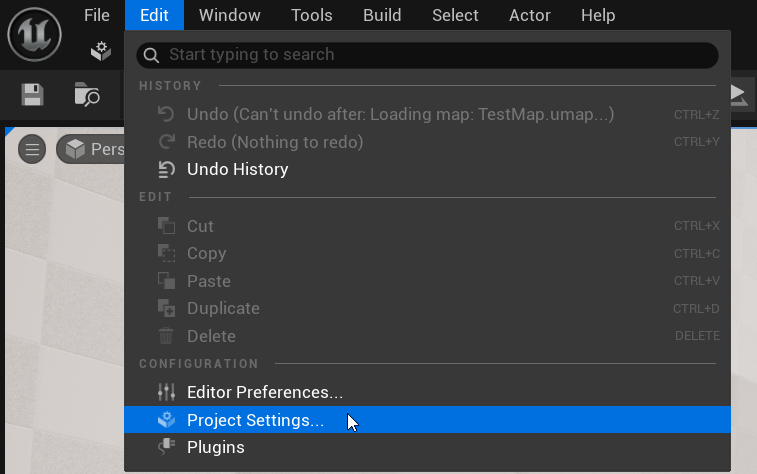Screen dimensions: 757x474
Task: Open Content Browser folder search icon
Action: pyautogui.click(x=87, y=95)
